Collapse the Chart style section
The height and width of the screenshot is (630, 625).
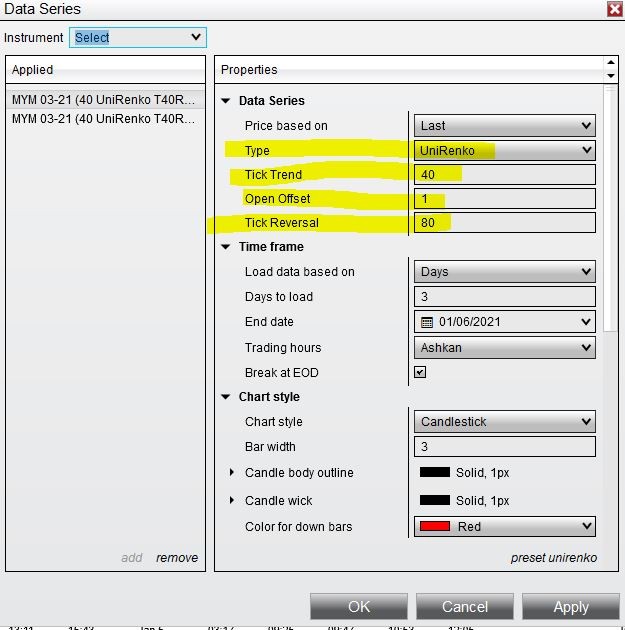(226, 397)
